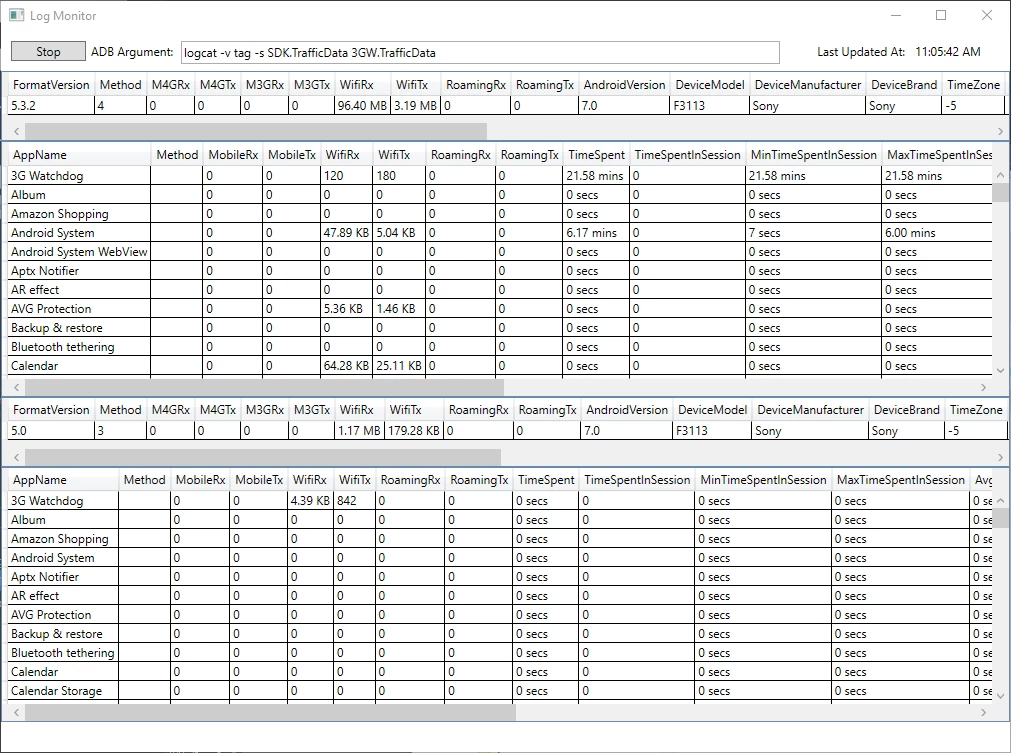Select the 4.39 KB WifiRx cell in lower table
Screen dimensions: 1011x753
(310, 500)
